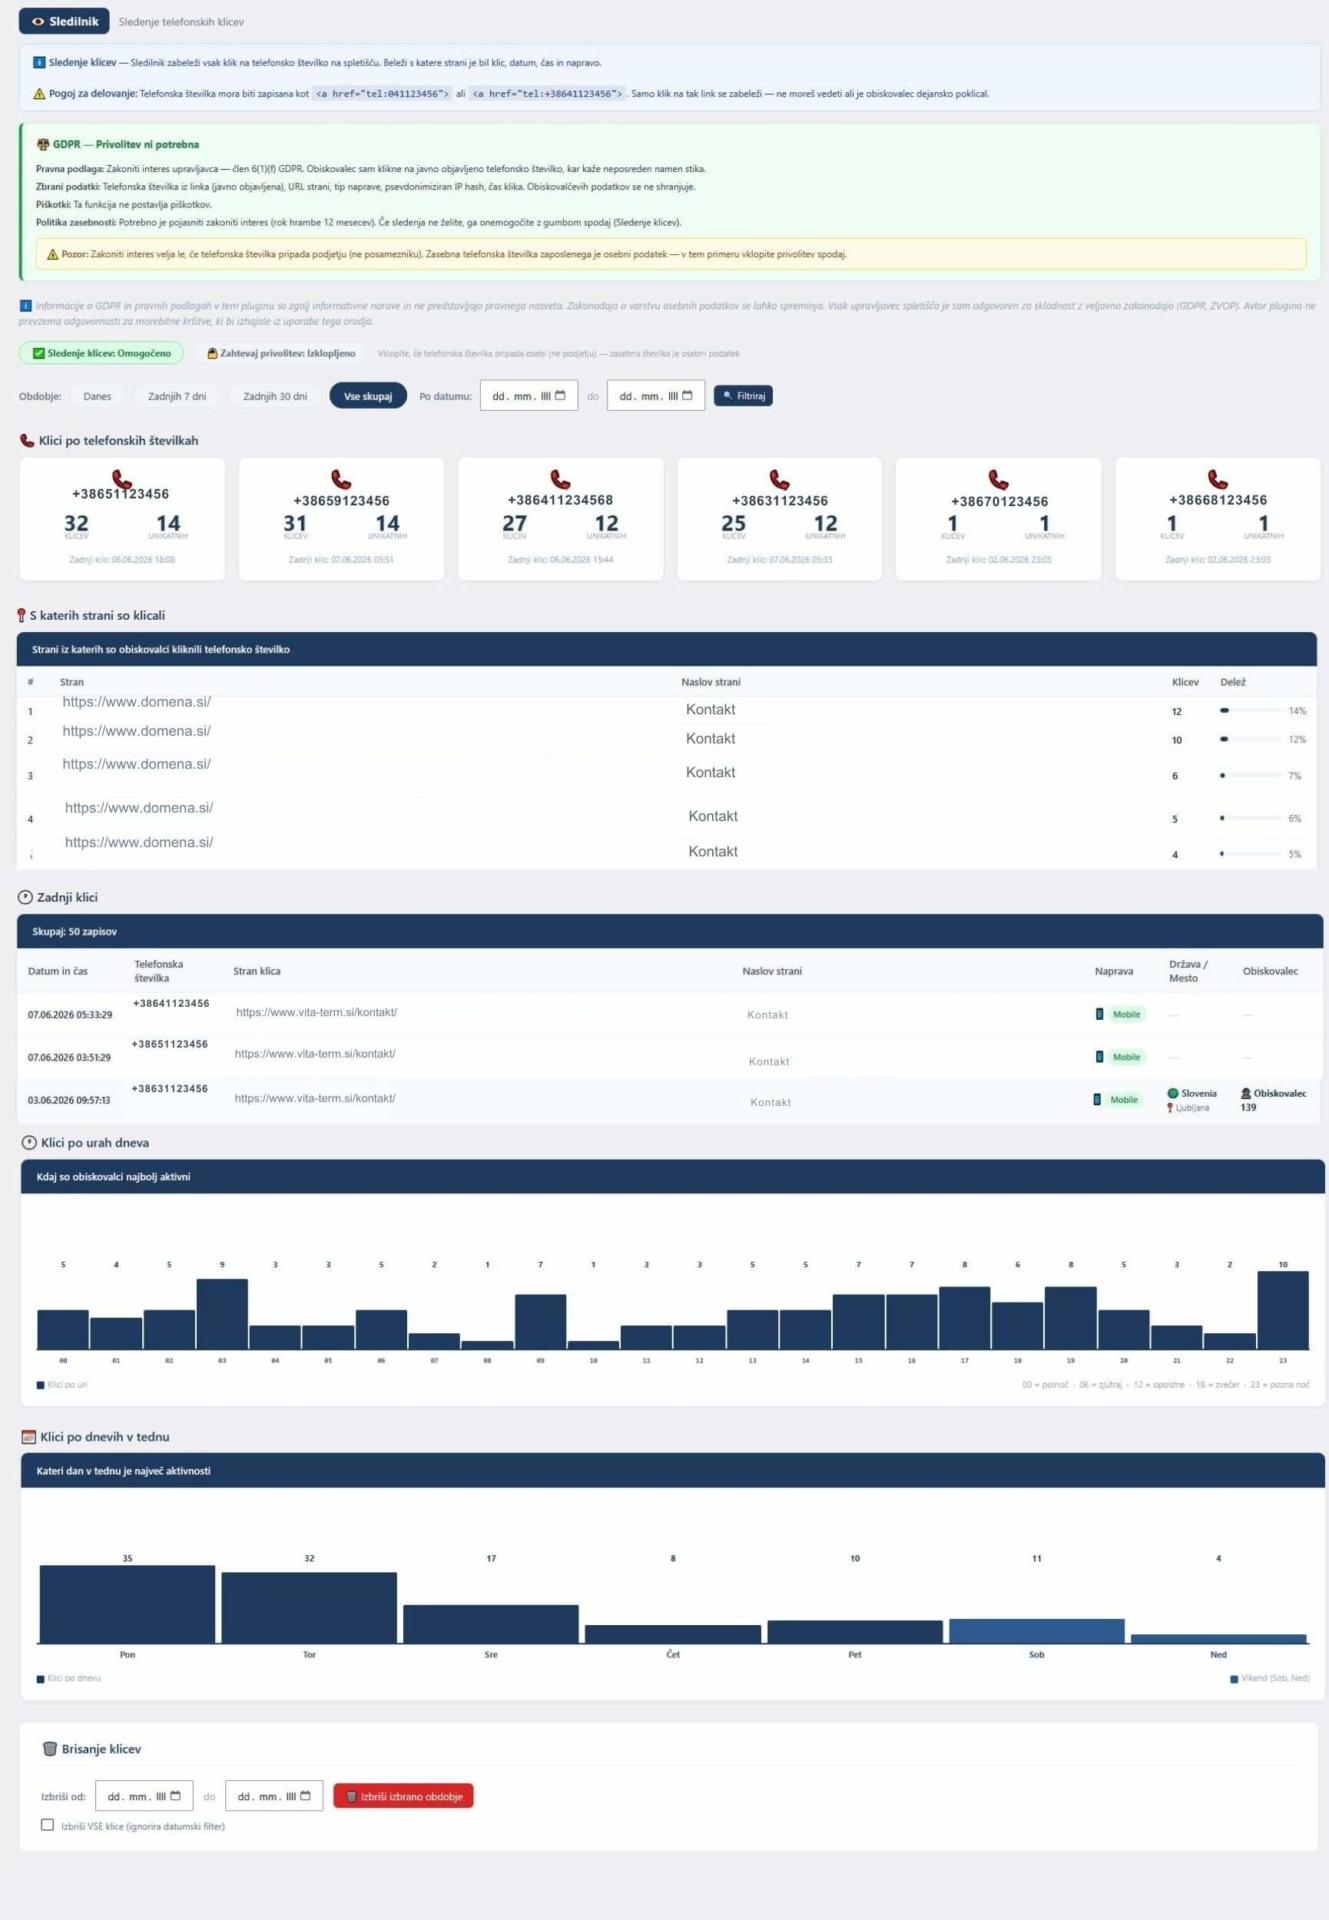Viewport: 1329px width, 1920px height.
Task: Click the phone icon above +38668123456
Action: [x=1217, y=479]
